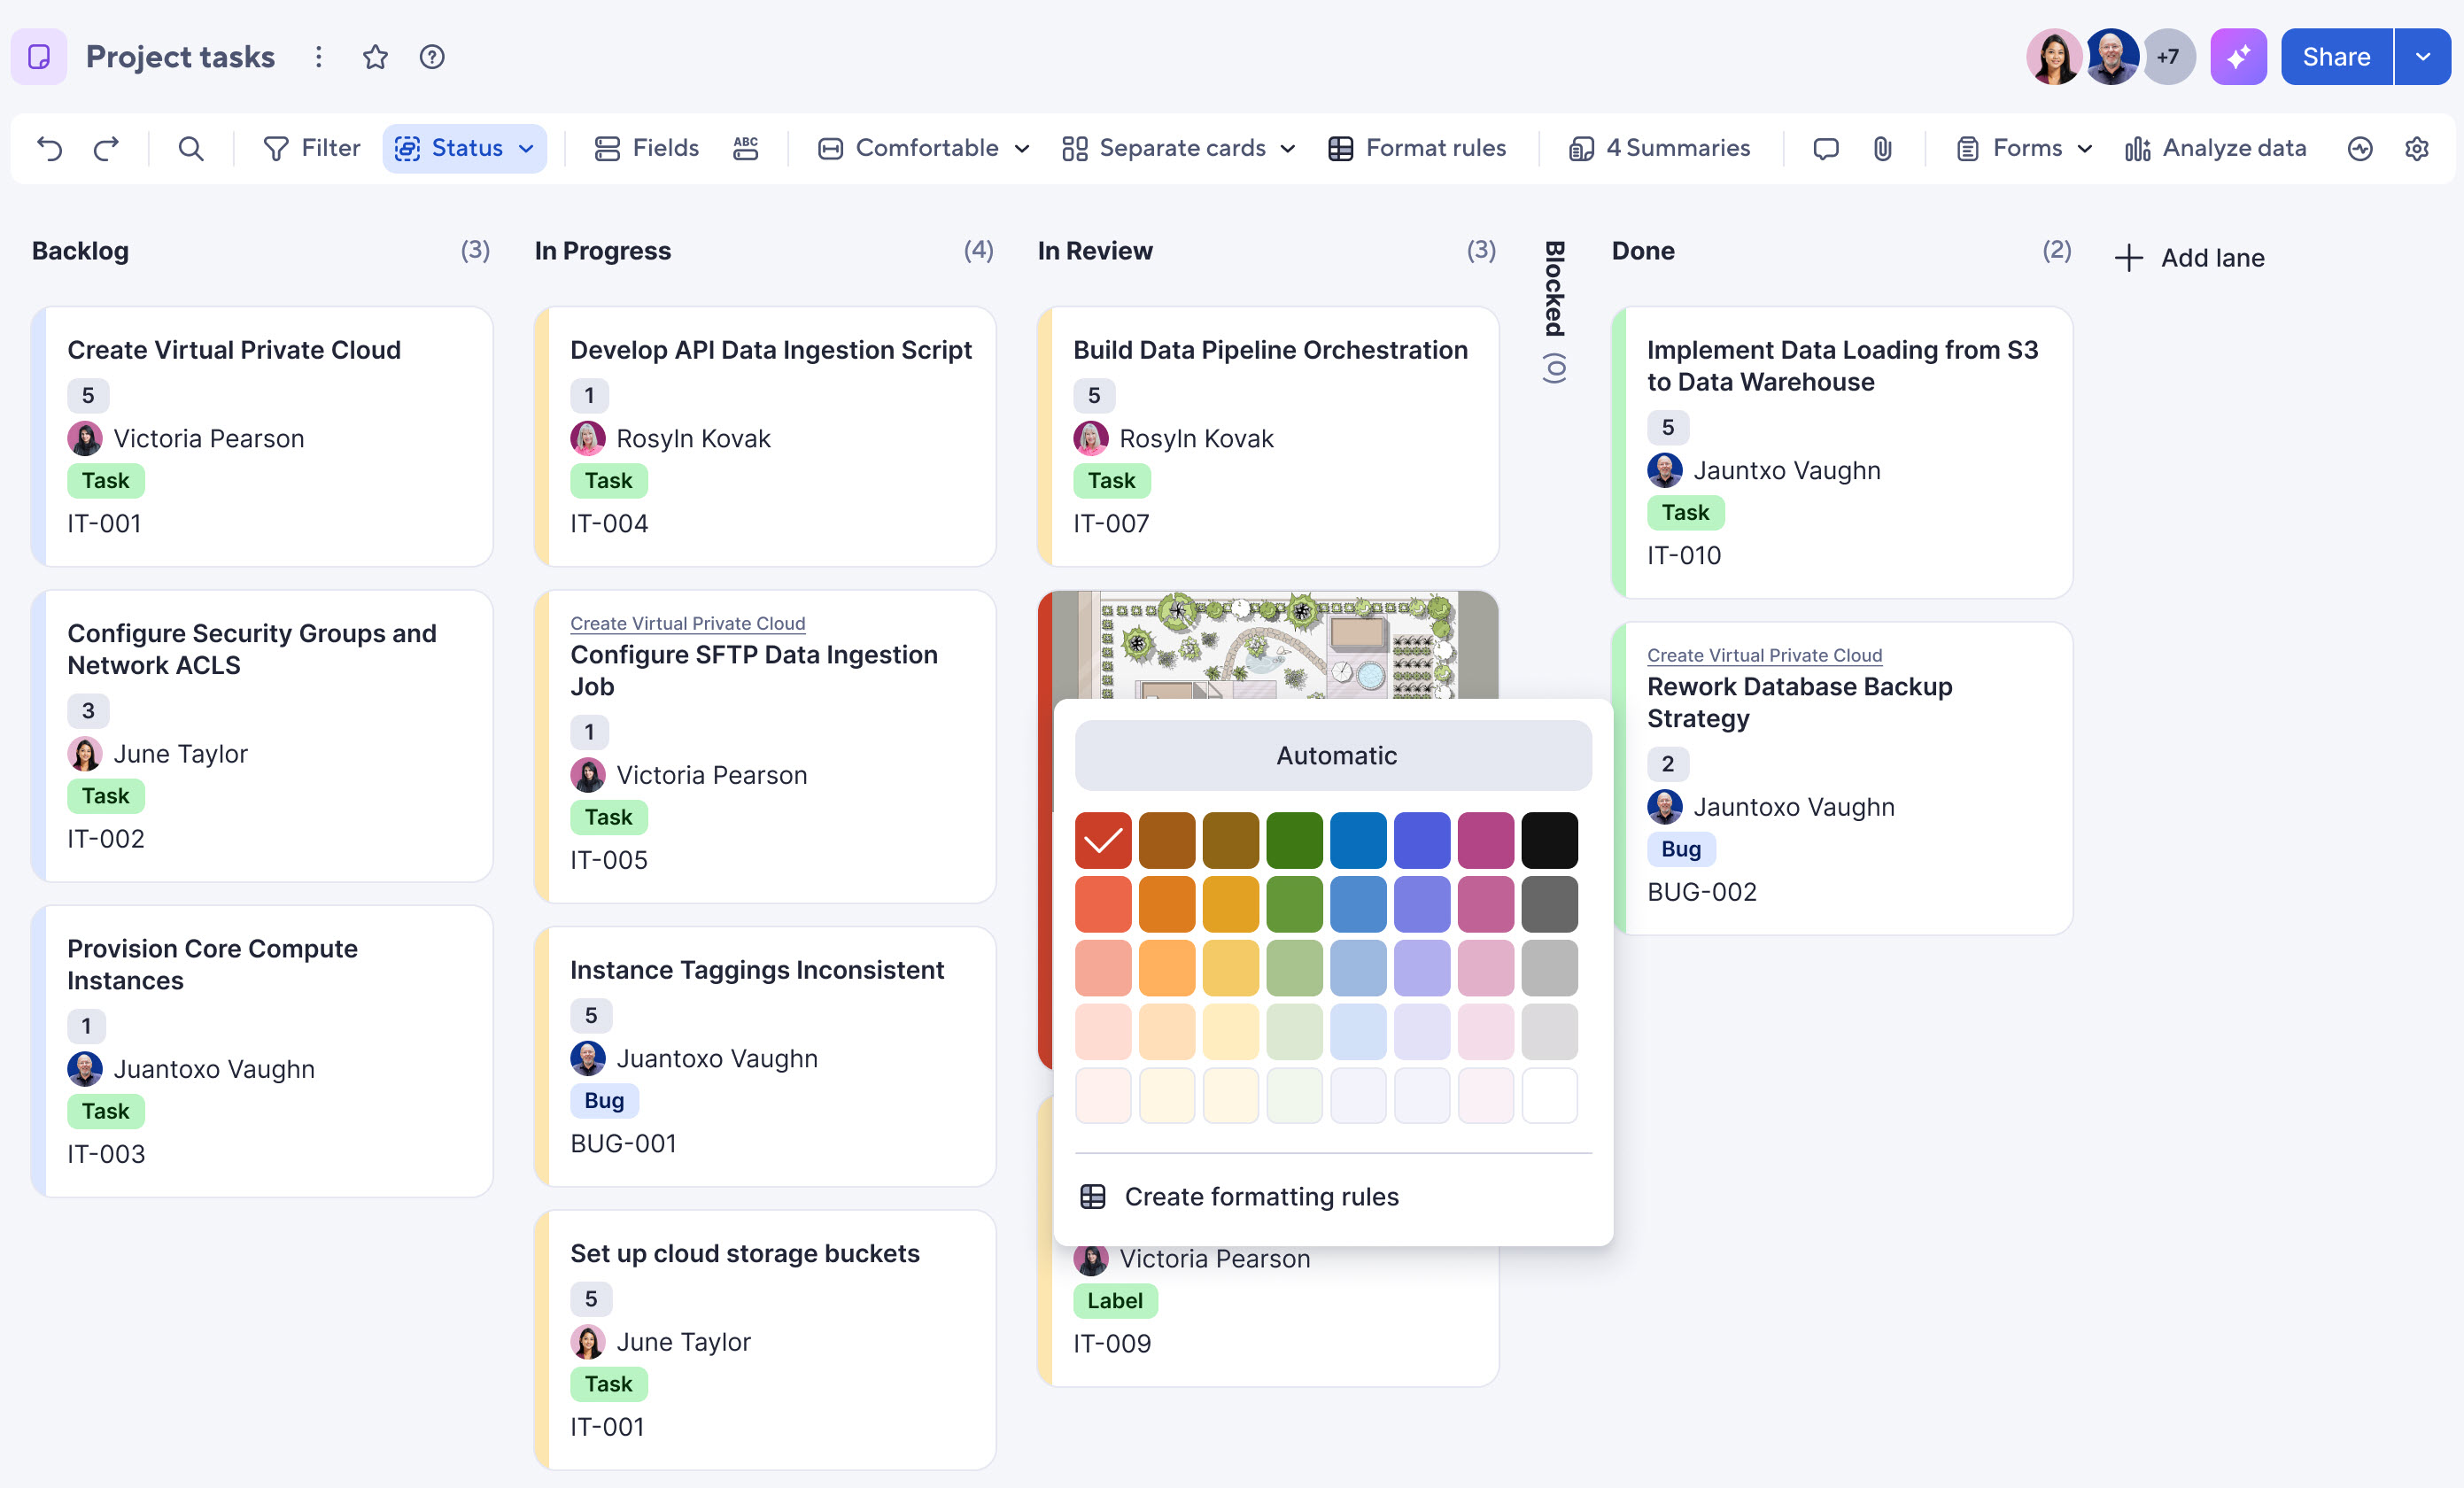The image size is (2464, 1488).
Task: Open the attachments paperclip icon
Action: coord(1883,148)
